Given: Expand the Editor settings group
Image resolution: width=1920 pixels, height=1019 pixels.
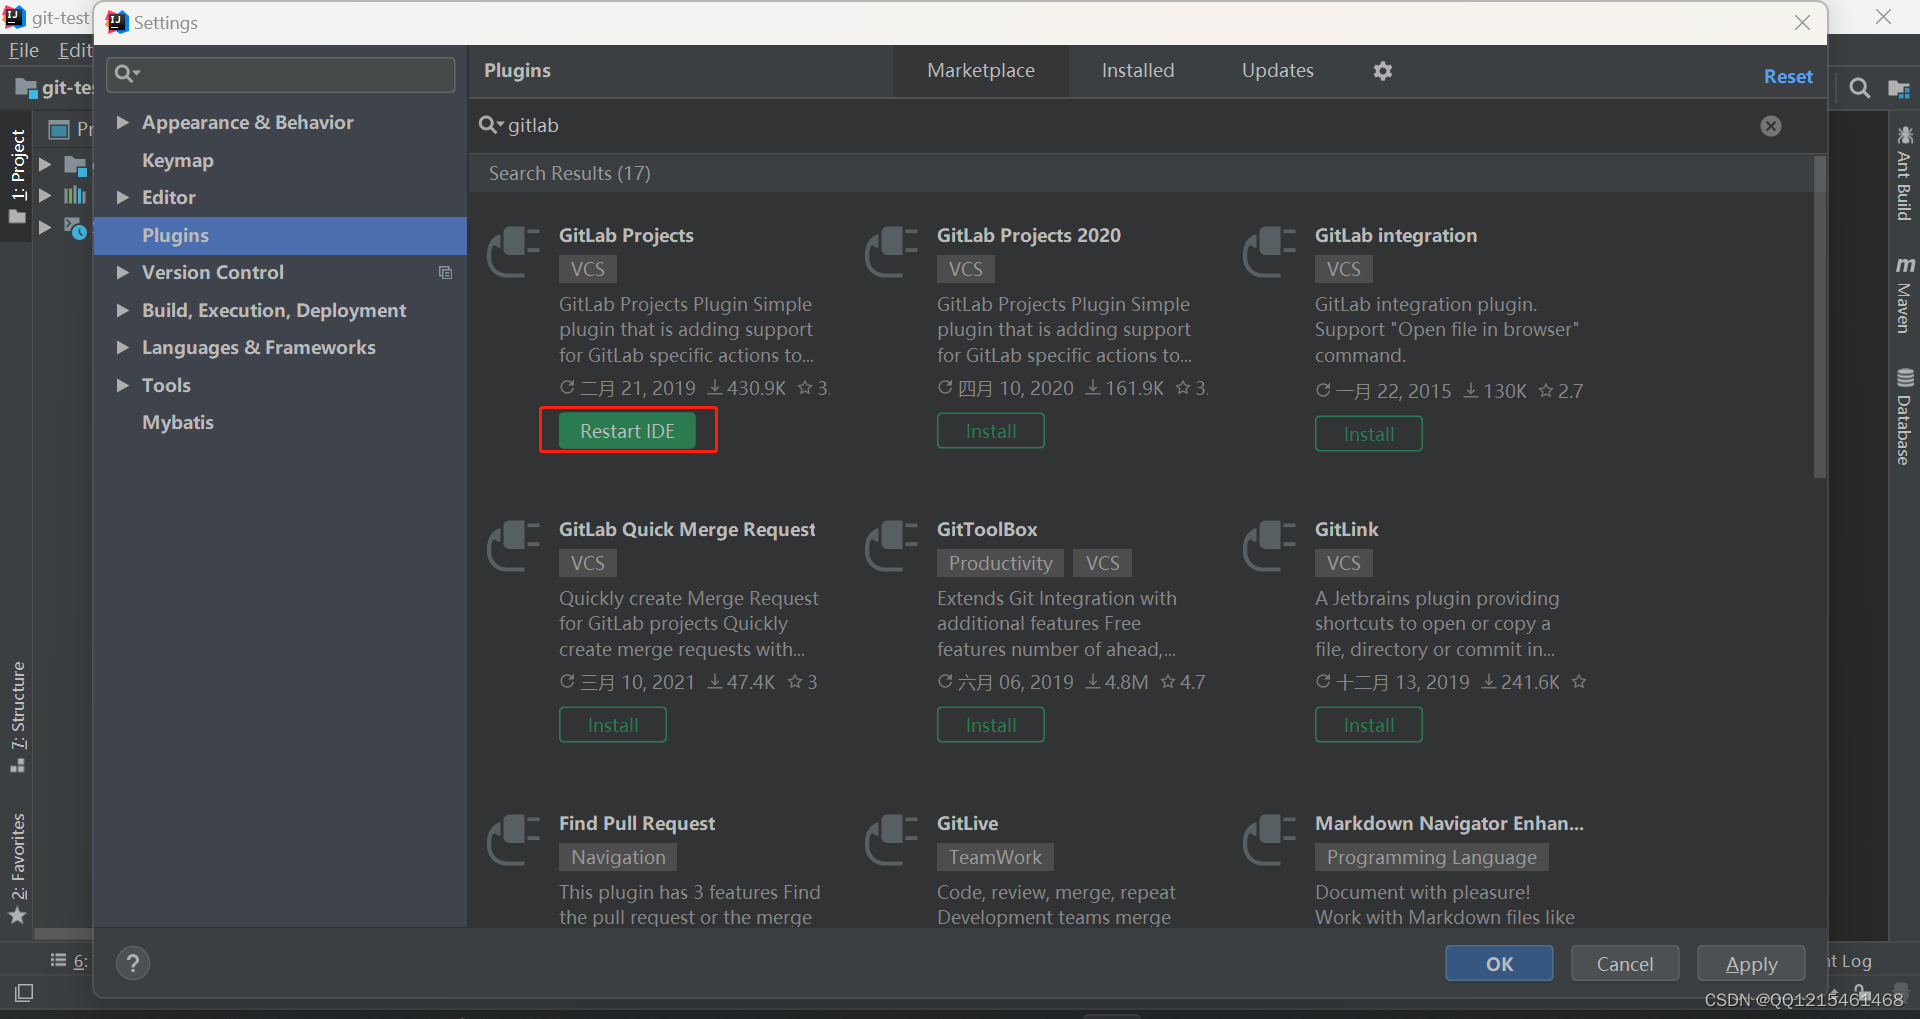Looking at the screenshot, I should 123,197.
